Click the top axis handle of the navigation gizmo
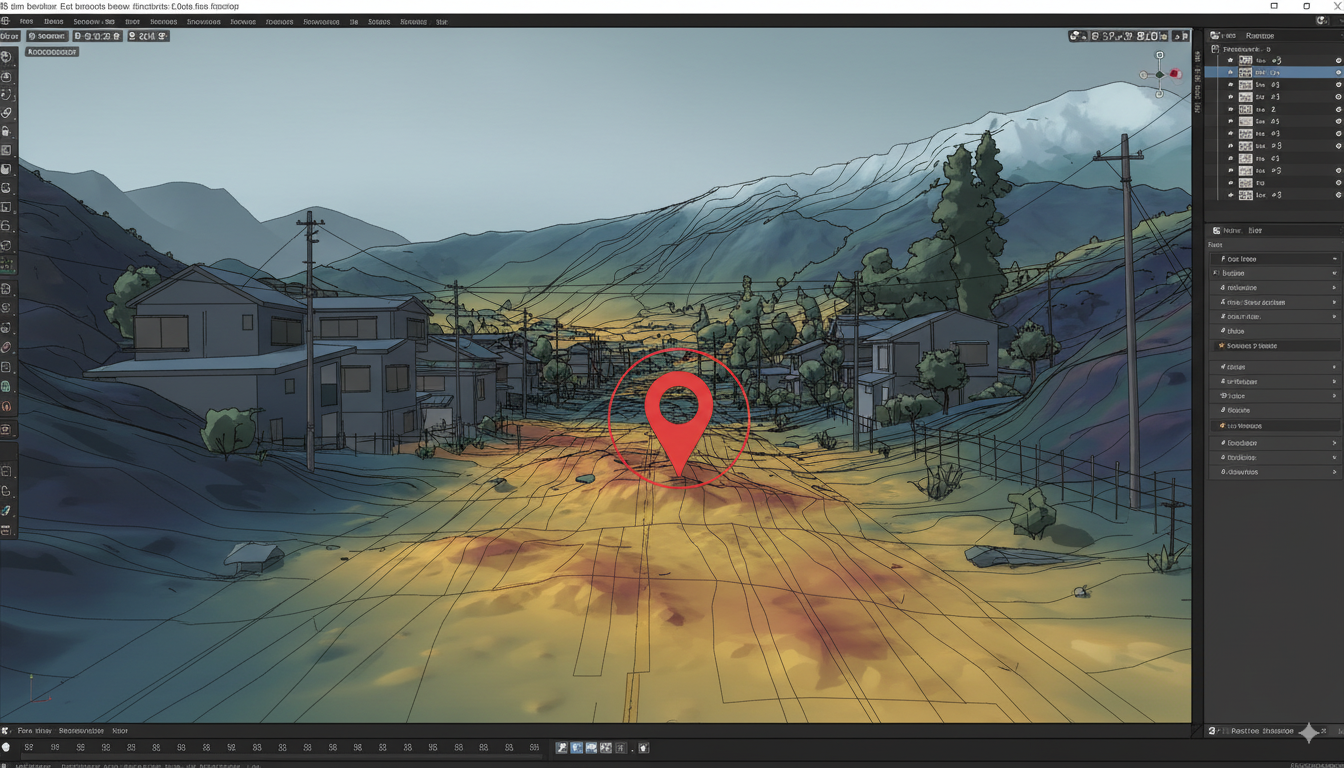Screen dimensions: 1344x768 click(1160, 55)
